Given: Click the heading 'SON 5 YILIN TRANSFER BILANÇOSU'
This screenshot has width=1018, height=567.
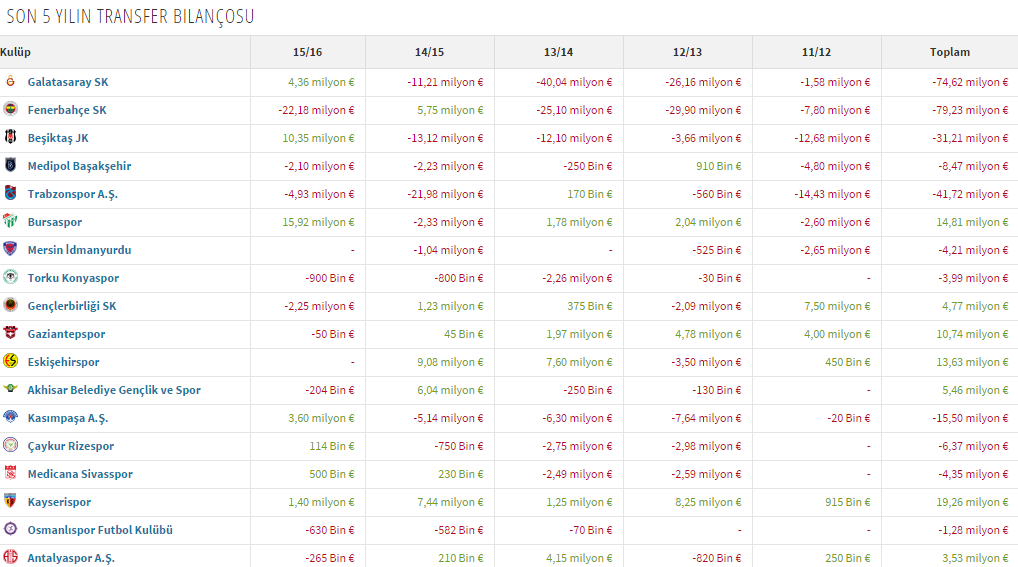Looking at the screenshot, I should click(x=130, y=16).
